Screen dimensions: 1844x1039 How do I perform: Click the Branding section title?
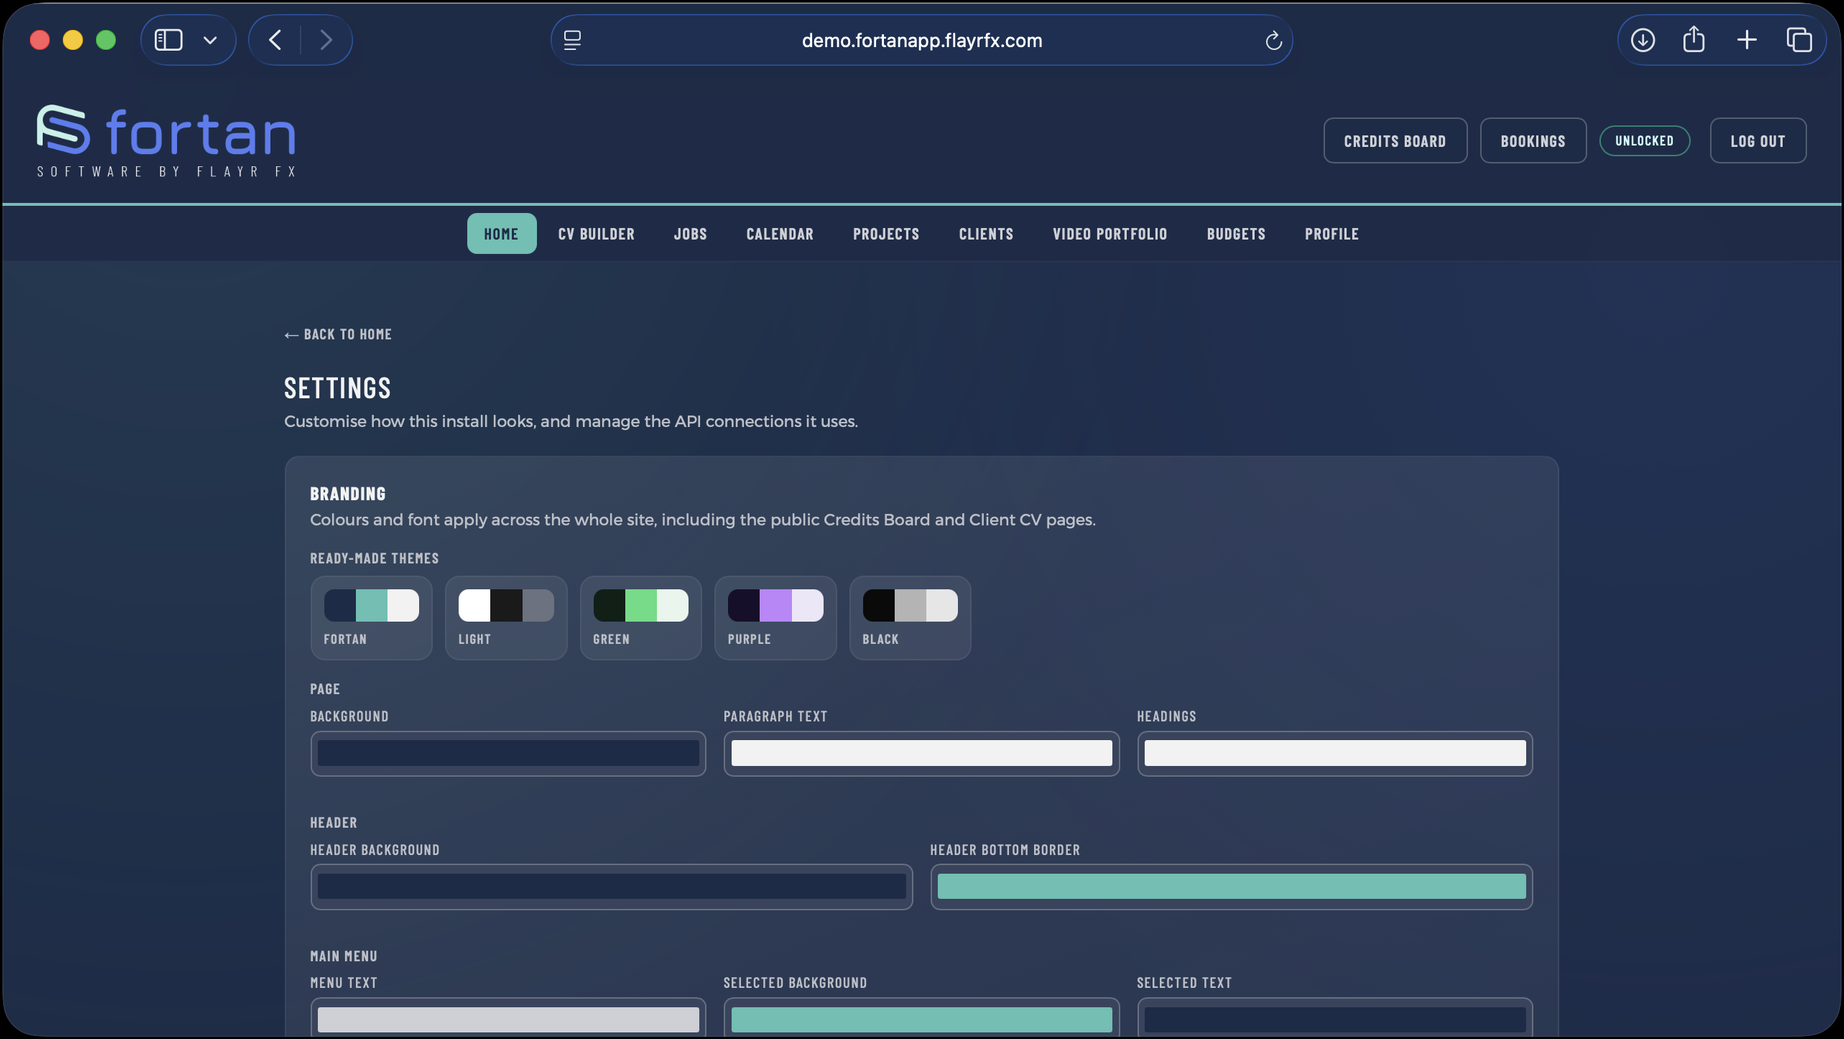tap(347, 494)
